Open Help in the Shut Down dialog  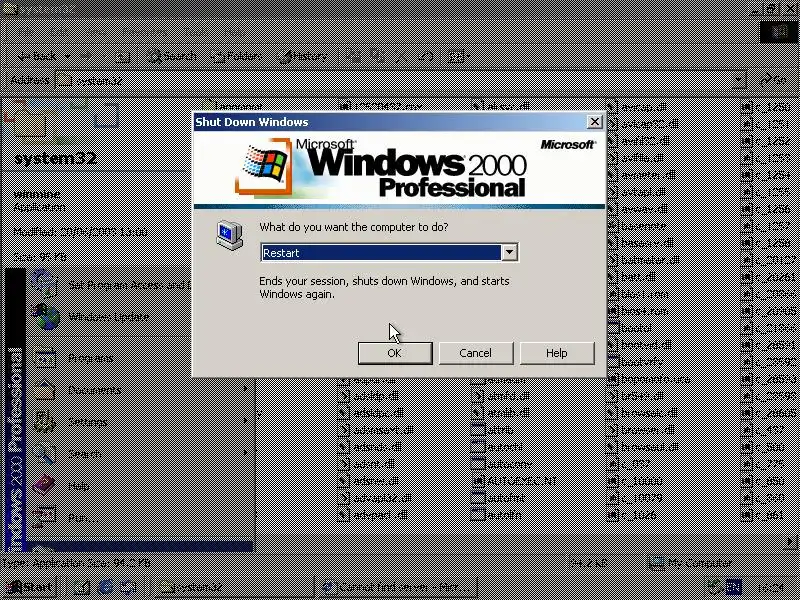click(557, 353)
